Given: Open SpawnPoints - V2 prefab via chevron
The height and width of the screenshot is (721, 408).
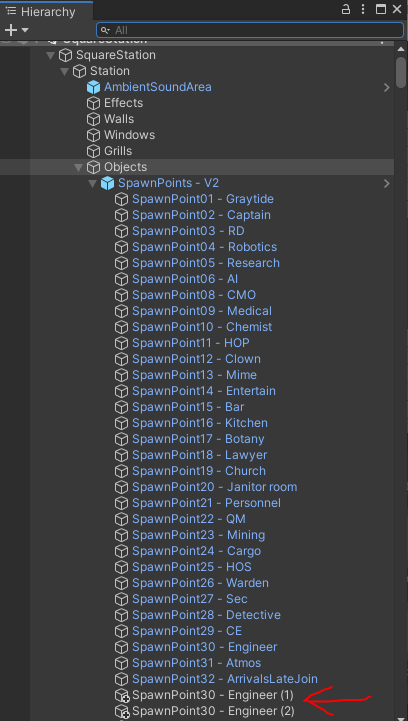Looking at the screenshot, I should click(386, 183).
